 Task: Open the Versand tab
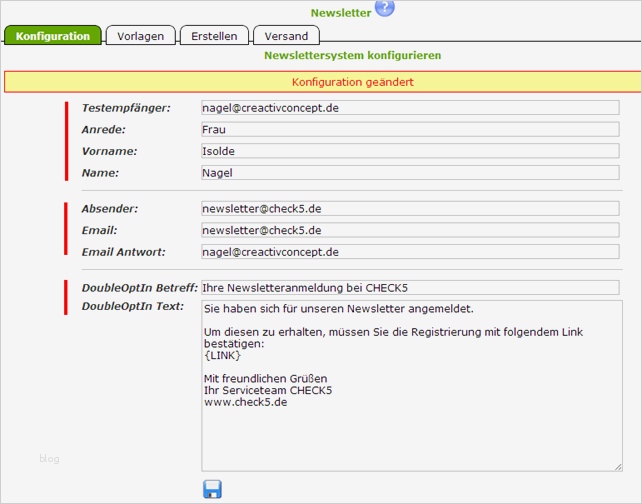click(286, 36)
